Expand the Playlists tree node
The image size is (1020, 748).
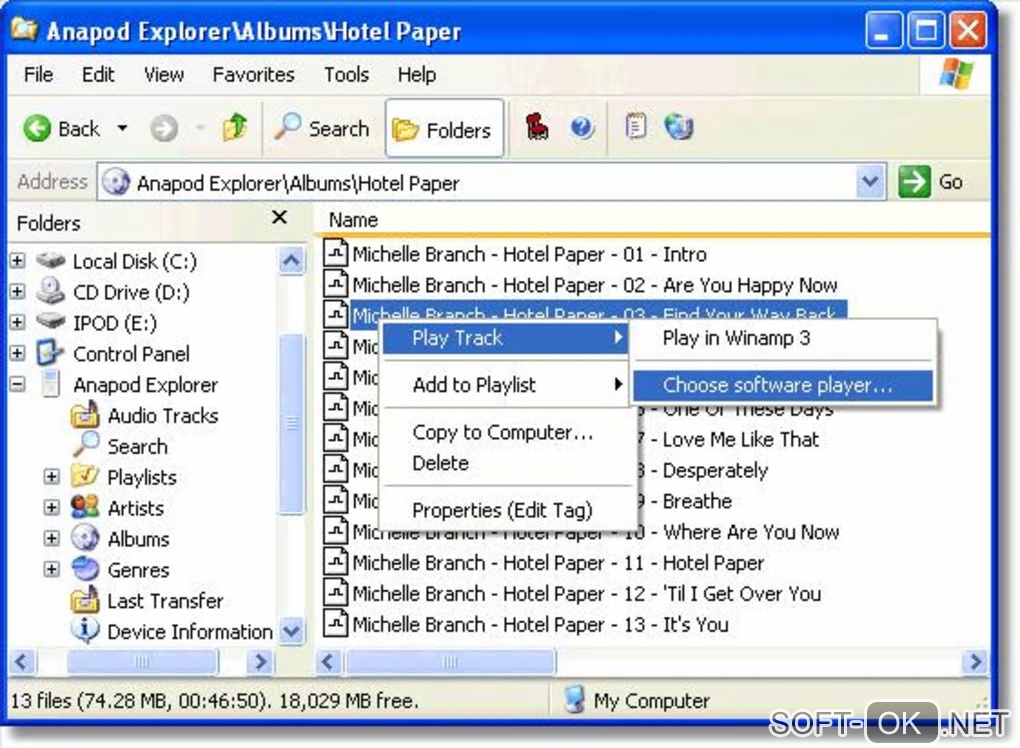point(51,477)
